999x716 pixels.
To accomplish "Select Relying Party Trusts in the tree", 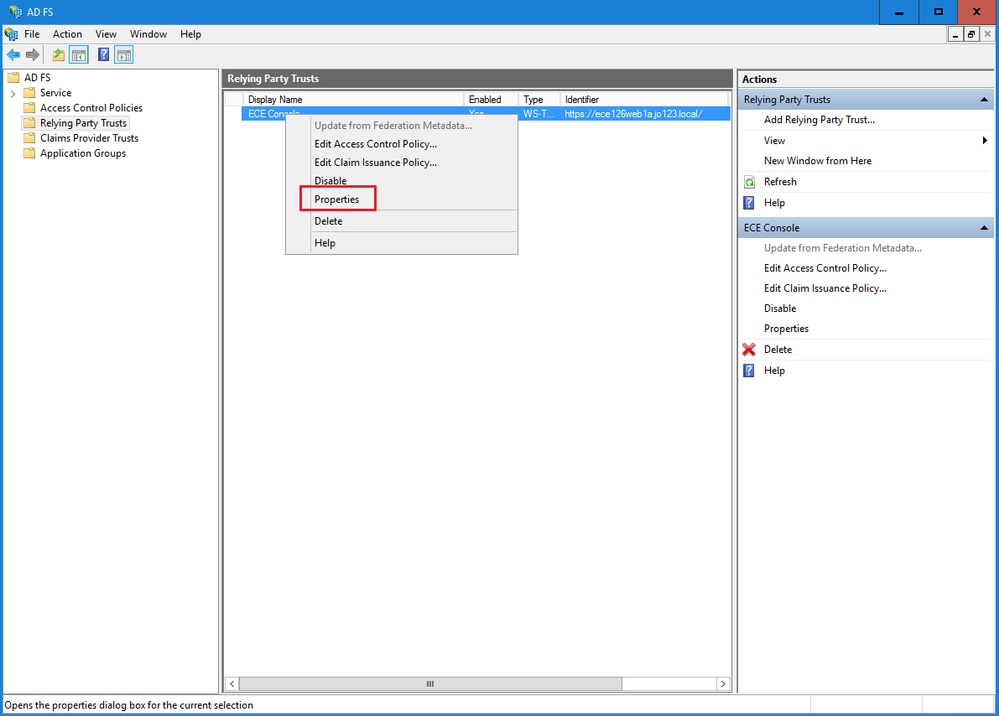I will (x=83, y=124).
